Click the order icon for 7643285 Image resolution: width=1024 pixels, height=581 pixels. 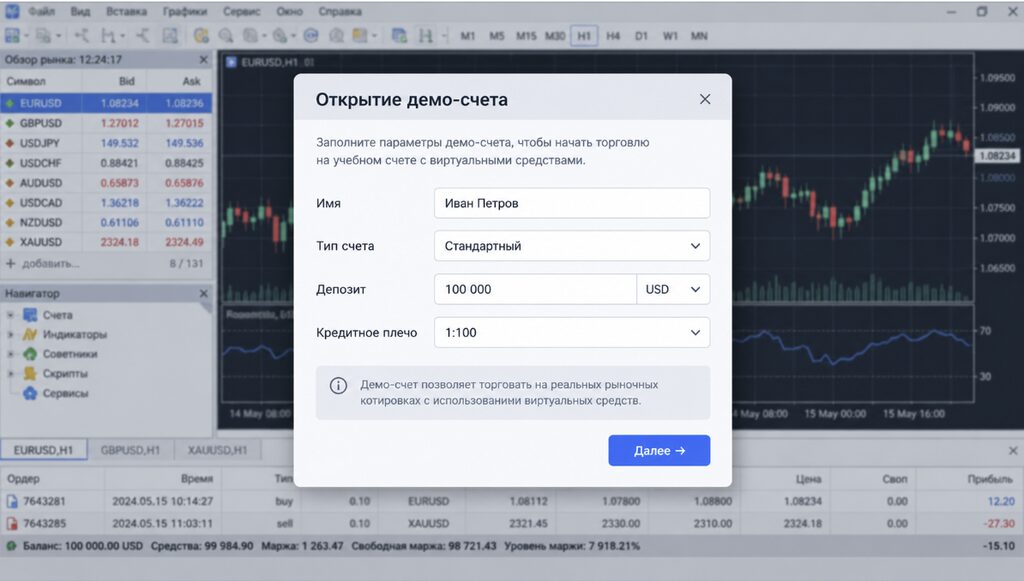coord(12,524)
